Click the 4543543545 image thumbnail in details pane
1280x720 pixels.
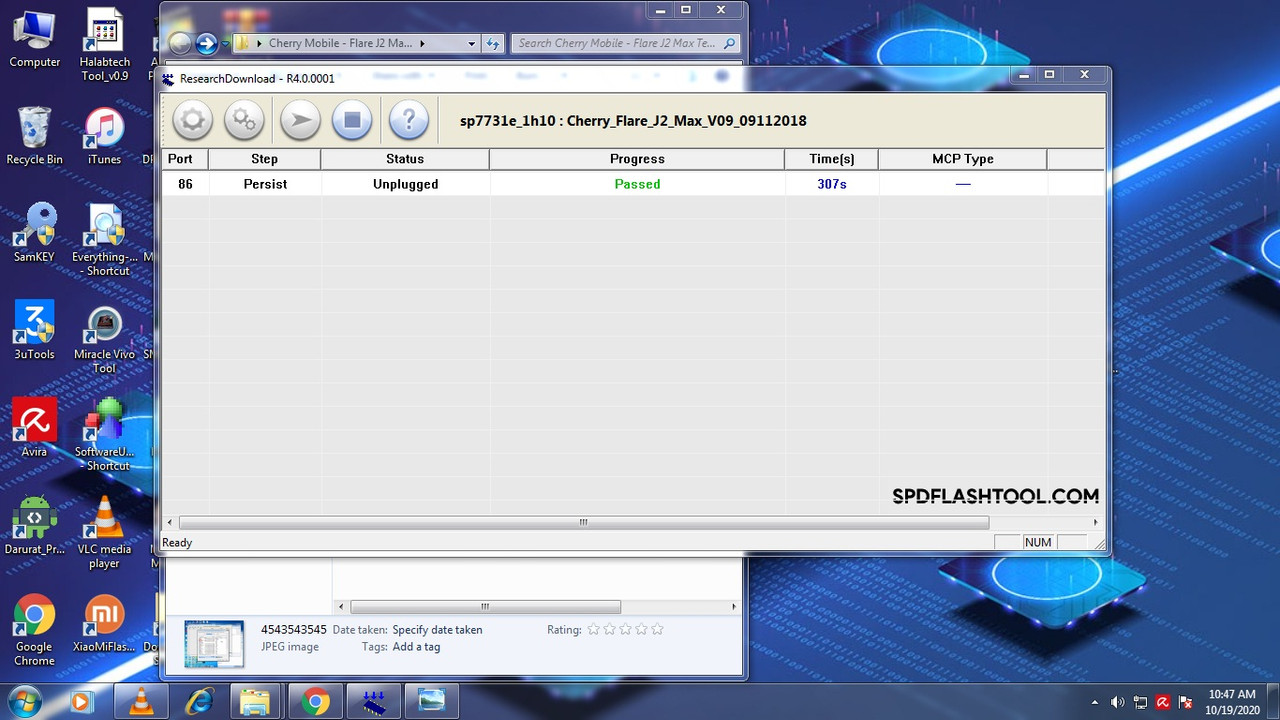213,643
